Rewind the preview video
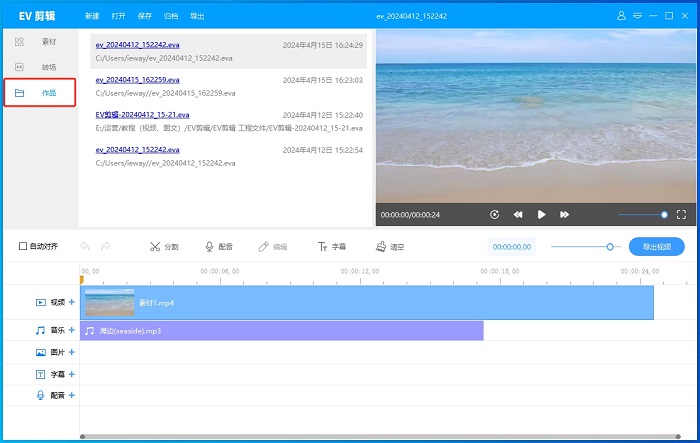The width and height of the screenshot is (700, 443). click(x=518, y=214)
